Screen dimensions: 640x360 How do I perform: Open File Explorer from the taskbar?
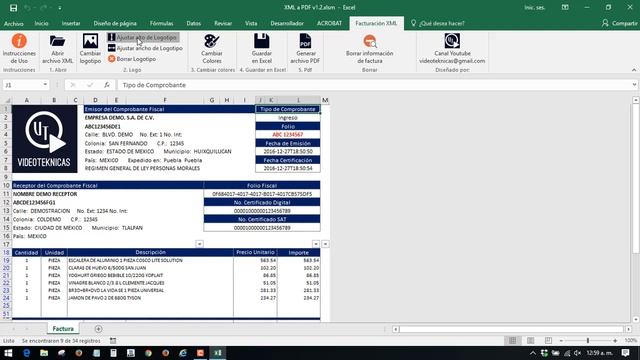point(44,353)
